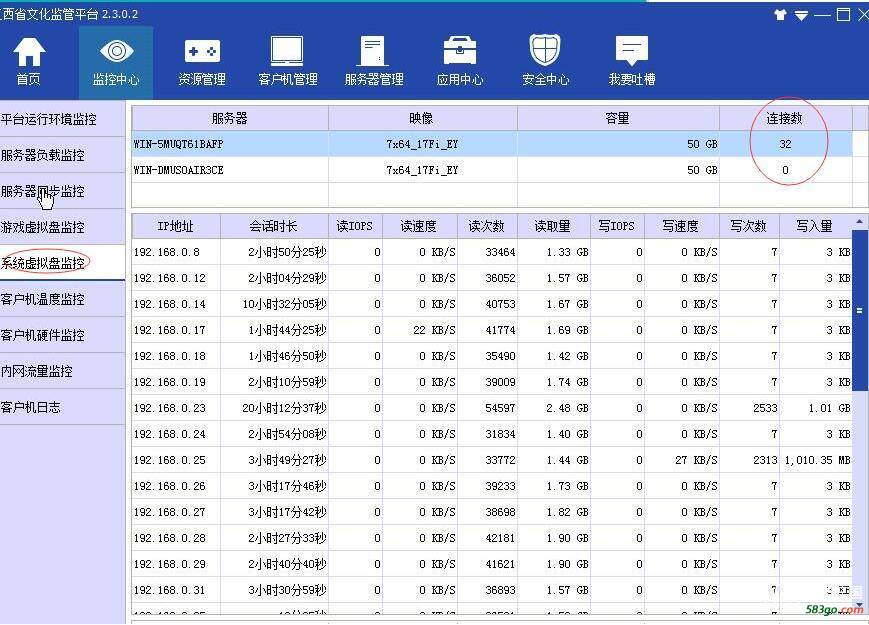This screenshot has width=869, height=625.
Task: Sort by 读速度 column header
Action: pos(420,226)
